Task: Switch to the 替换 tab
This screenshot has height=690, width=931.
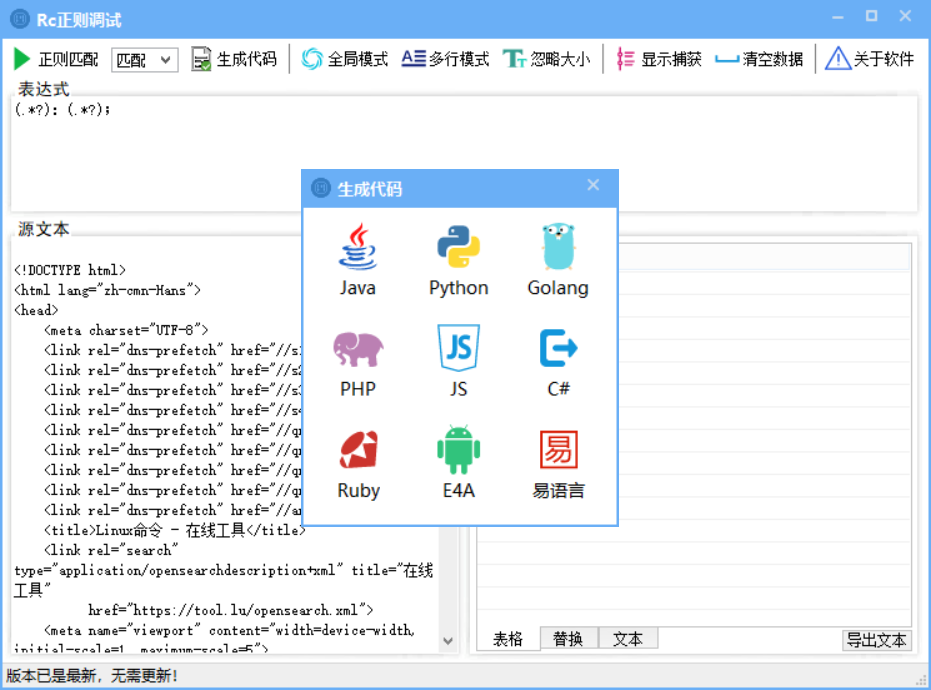Action: click(568, 638)
